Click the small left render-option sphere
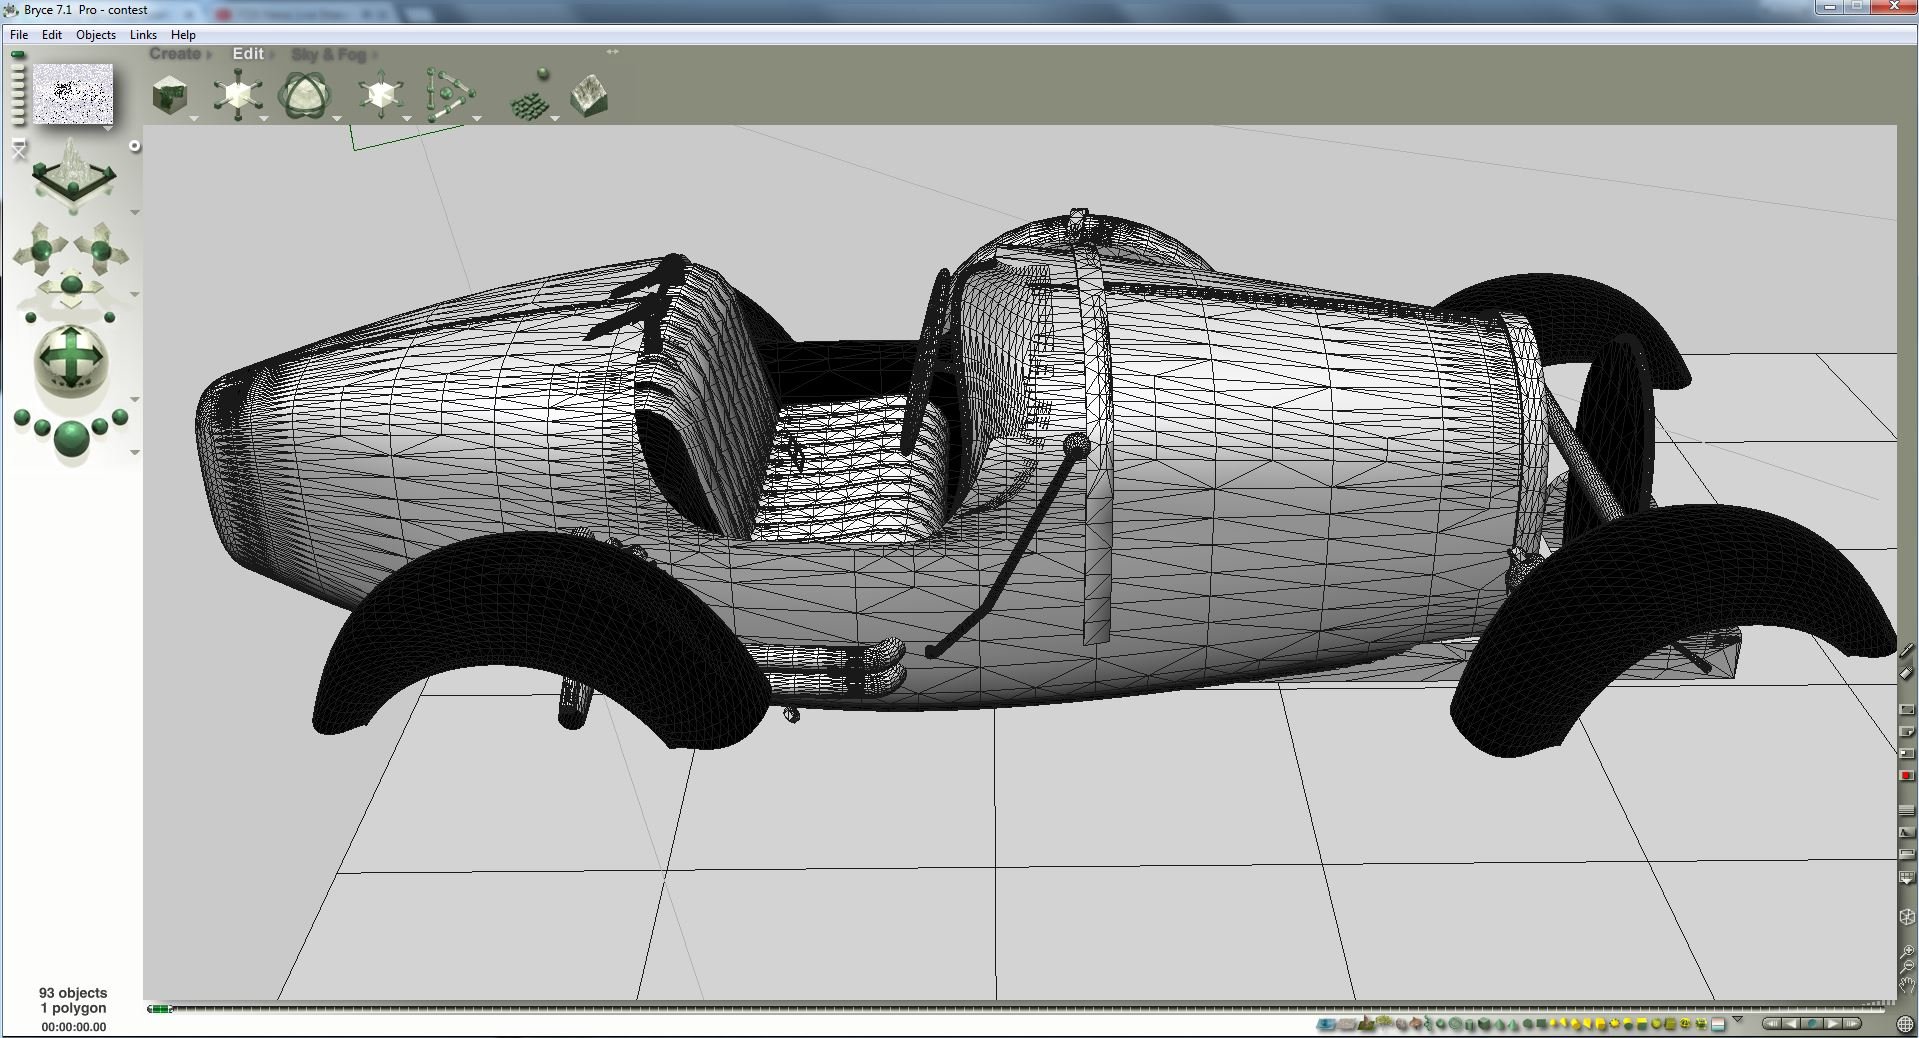The width and height of the screenshot is (1919, 1038). pyautogui.click(x=21, y=418)
